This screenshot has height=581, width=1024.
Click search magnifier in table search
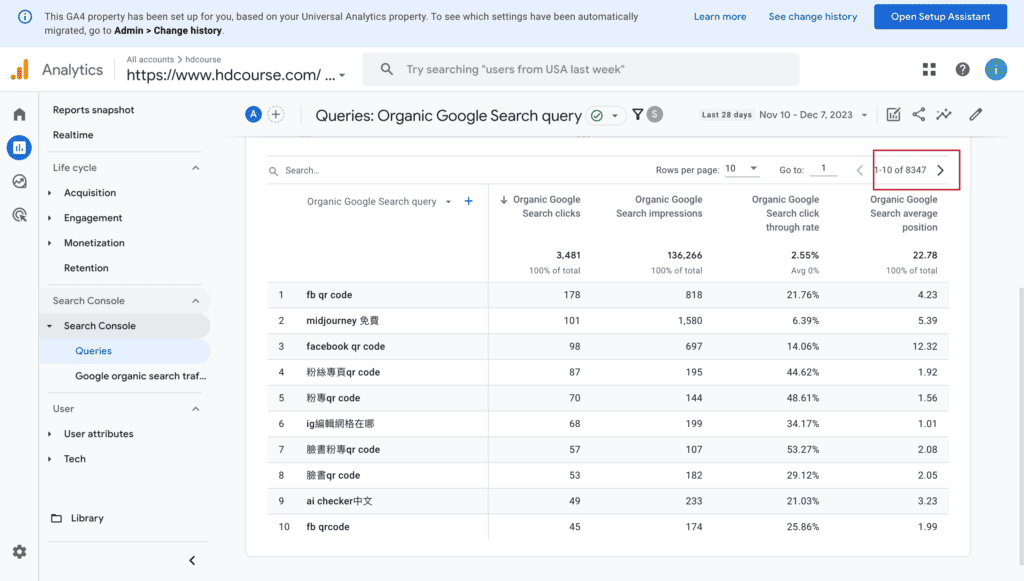pyautogui.click(x=274, y=171)
